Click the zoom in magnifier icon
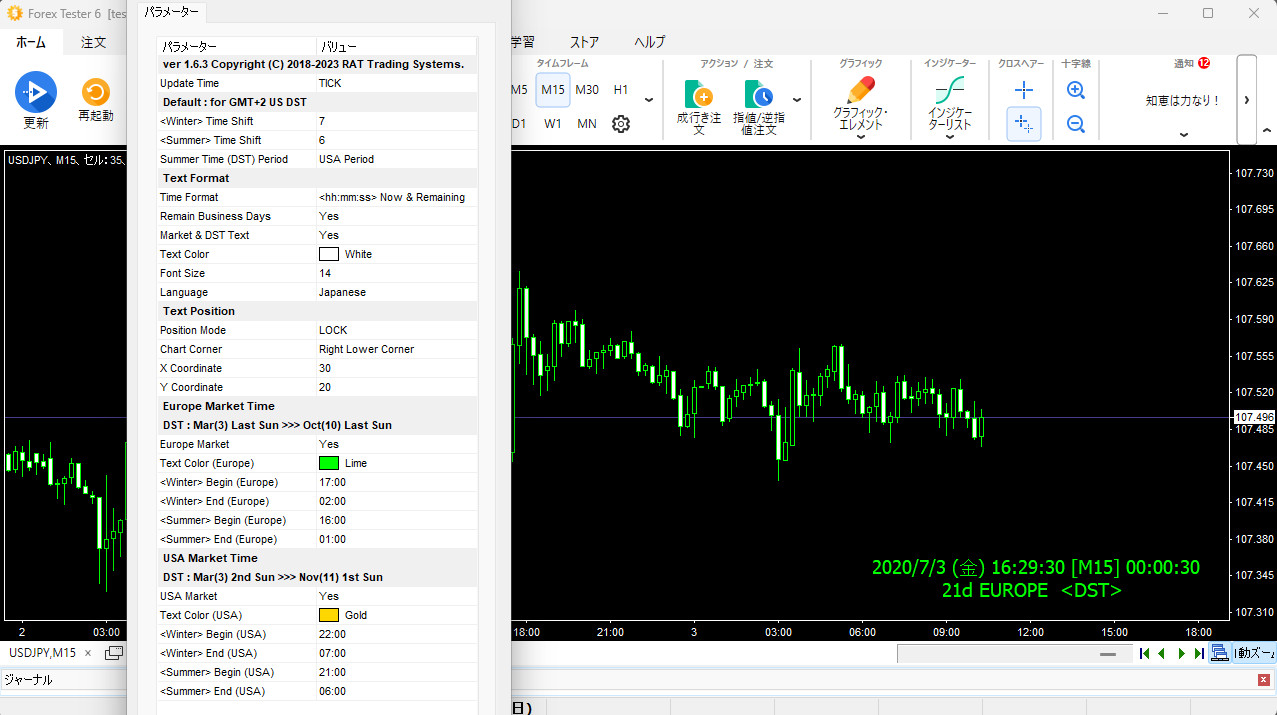Image resolution: width=1277 pixels, height=715 pixels. 1076,90
